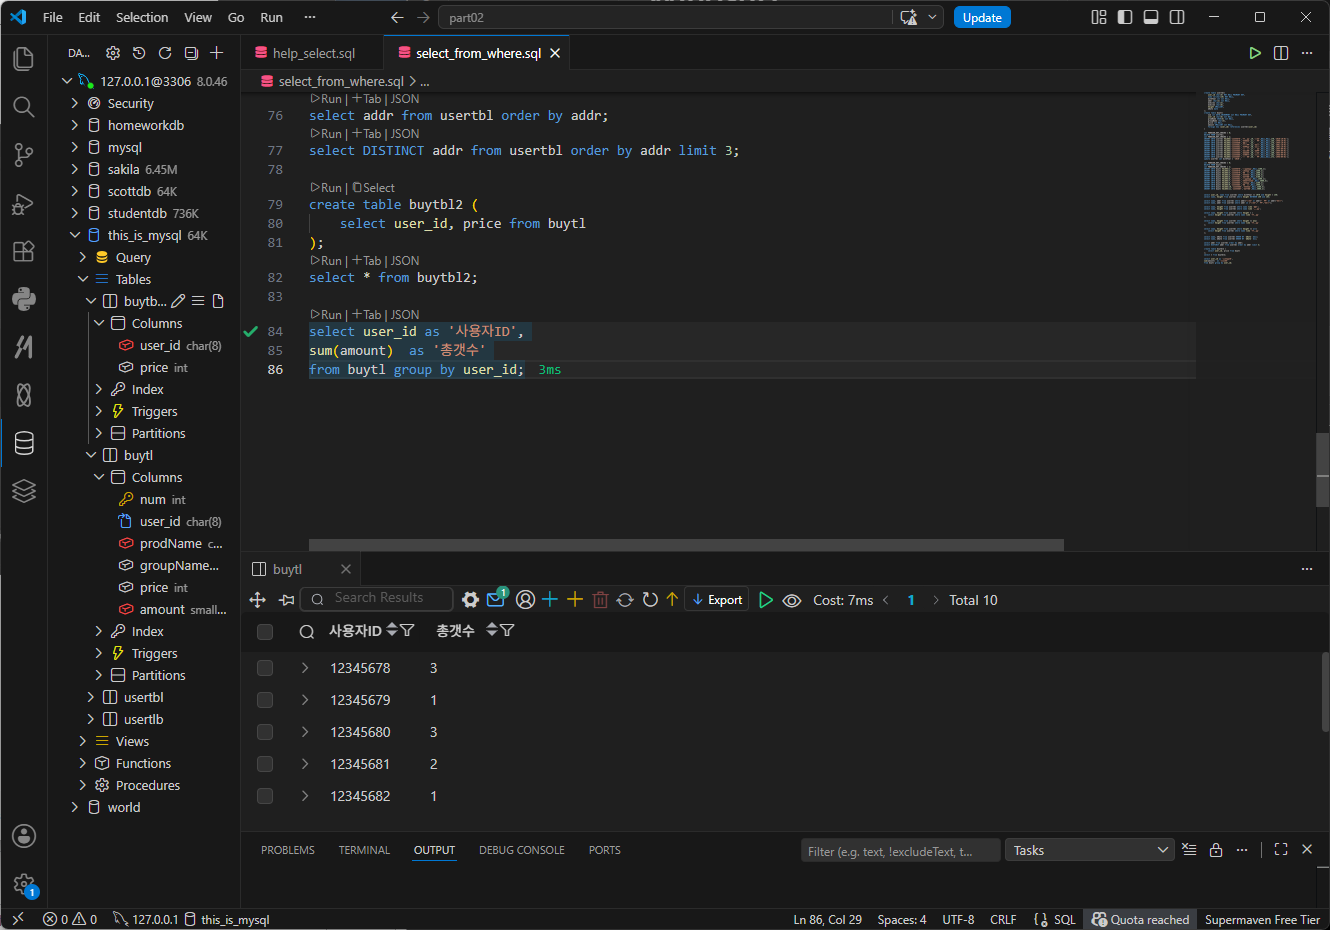
Task: Switch to the TERMINAL panel tab
Action: coord(364,850)
